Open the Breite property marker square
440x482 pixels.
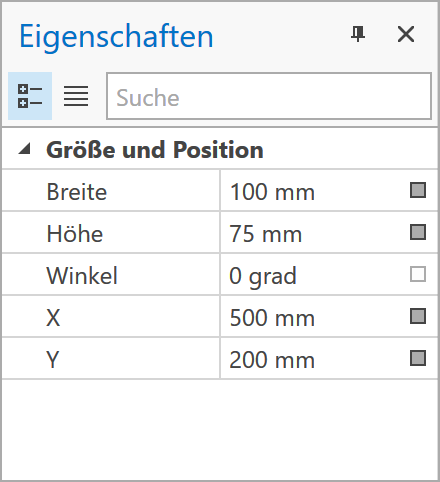[x=418, y=190]
